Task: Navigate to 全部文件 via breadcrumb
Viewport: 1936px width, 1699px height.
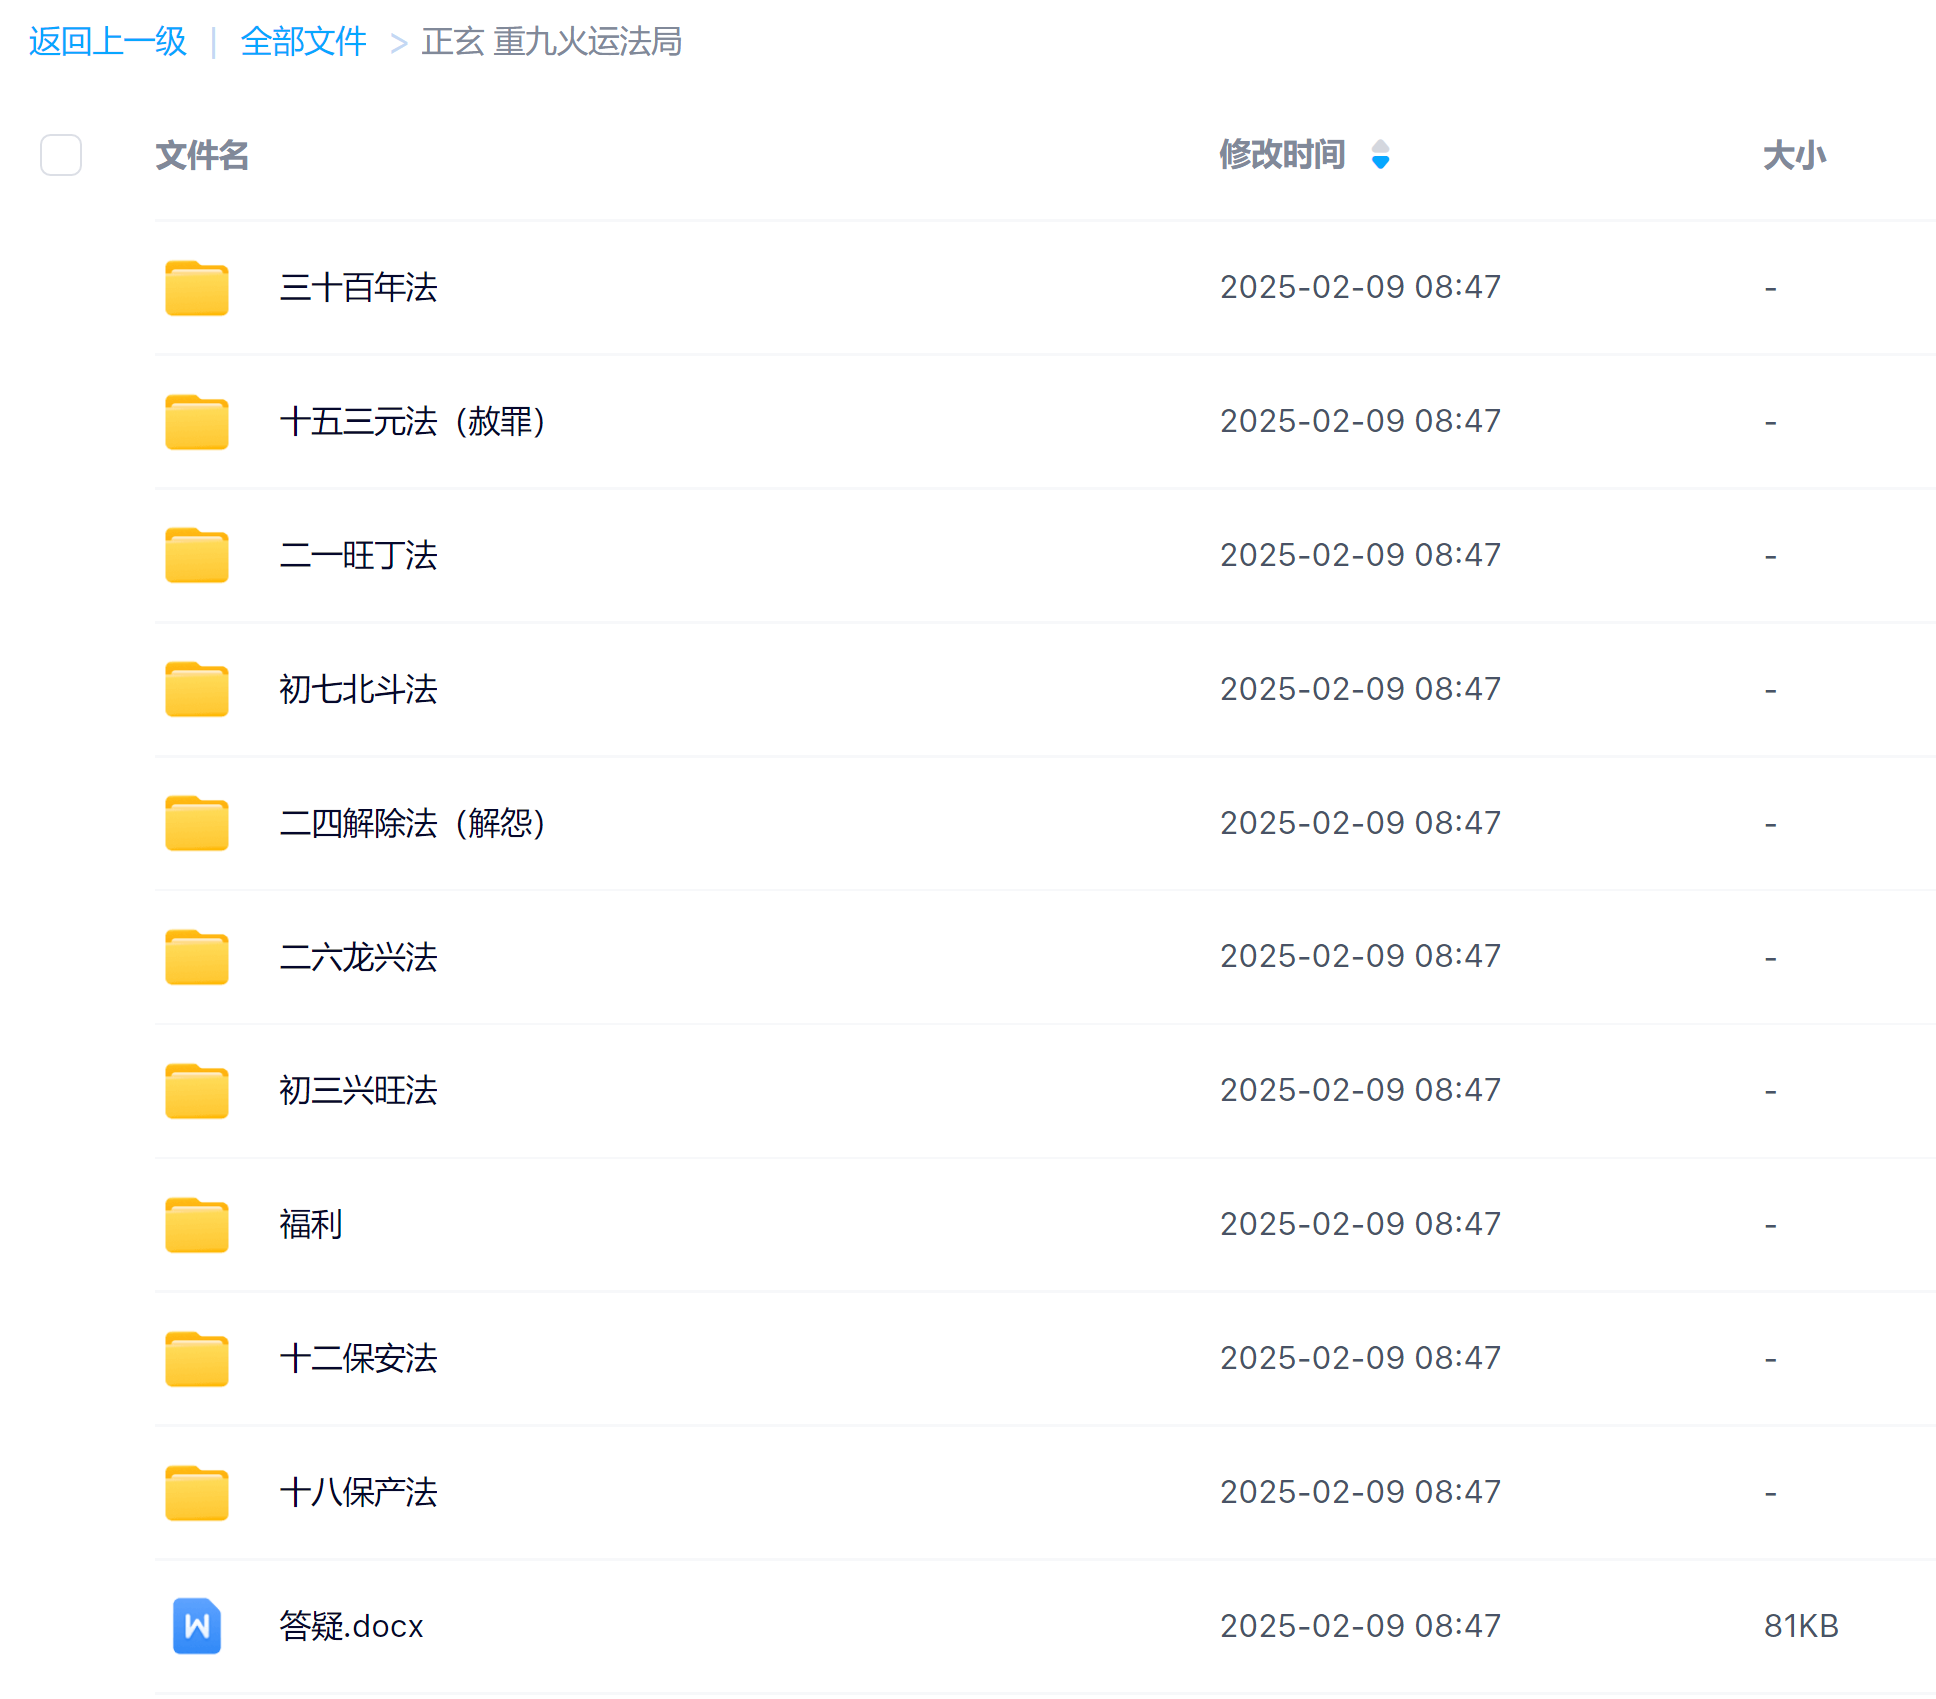Action: (x=304, y=42)
